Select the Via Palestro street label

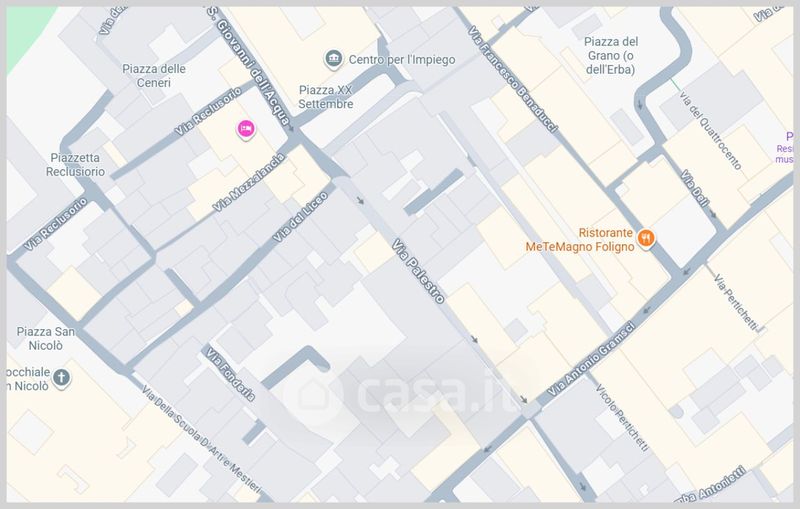tap(418, 271)
